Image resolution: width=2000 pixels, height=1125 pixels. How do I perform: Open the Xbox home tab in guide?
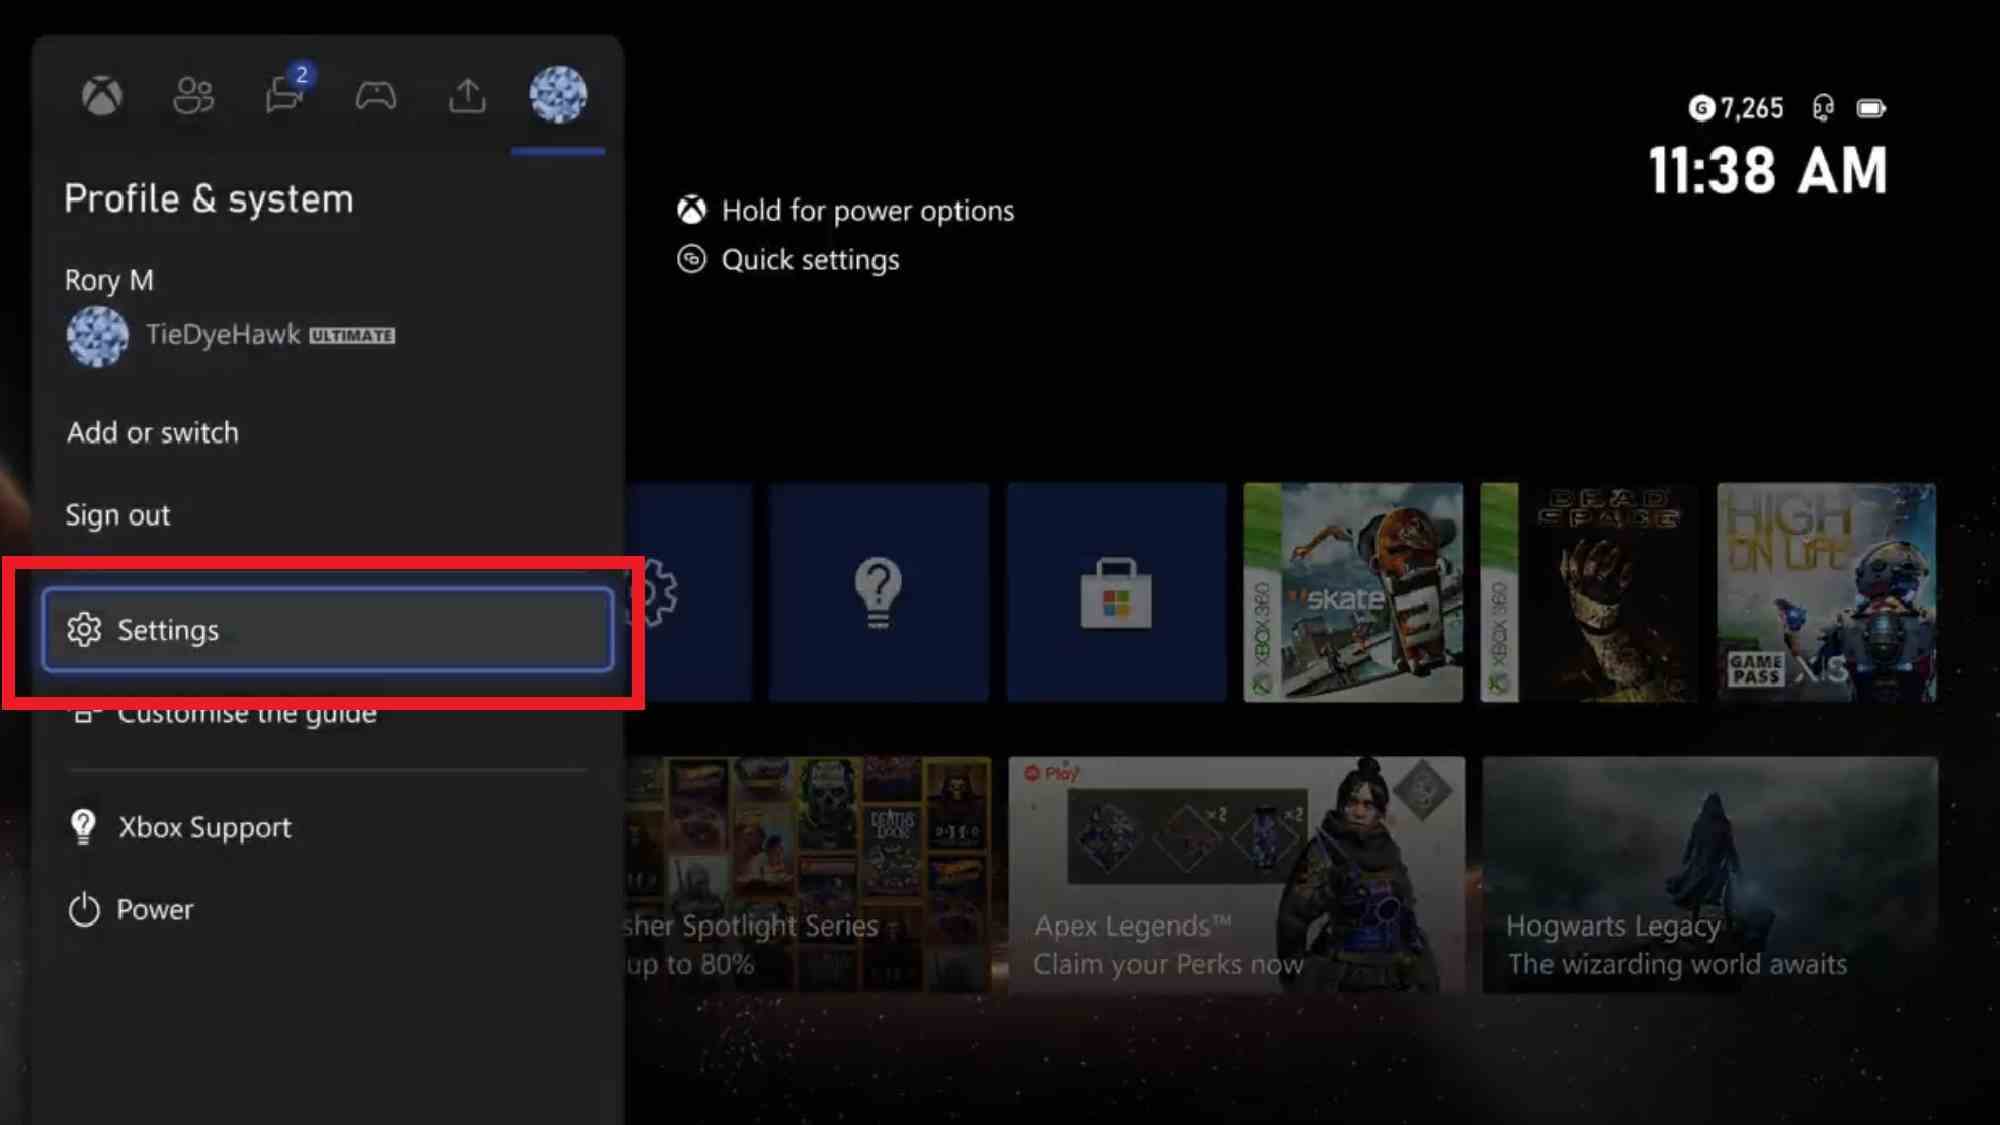102,96
